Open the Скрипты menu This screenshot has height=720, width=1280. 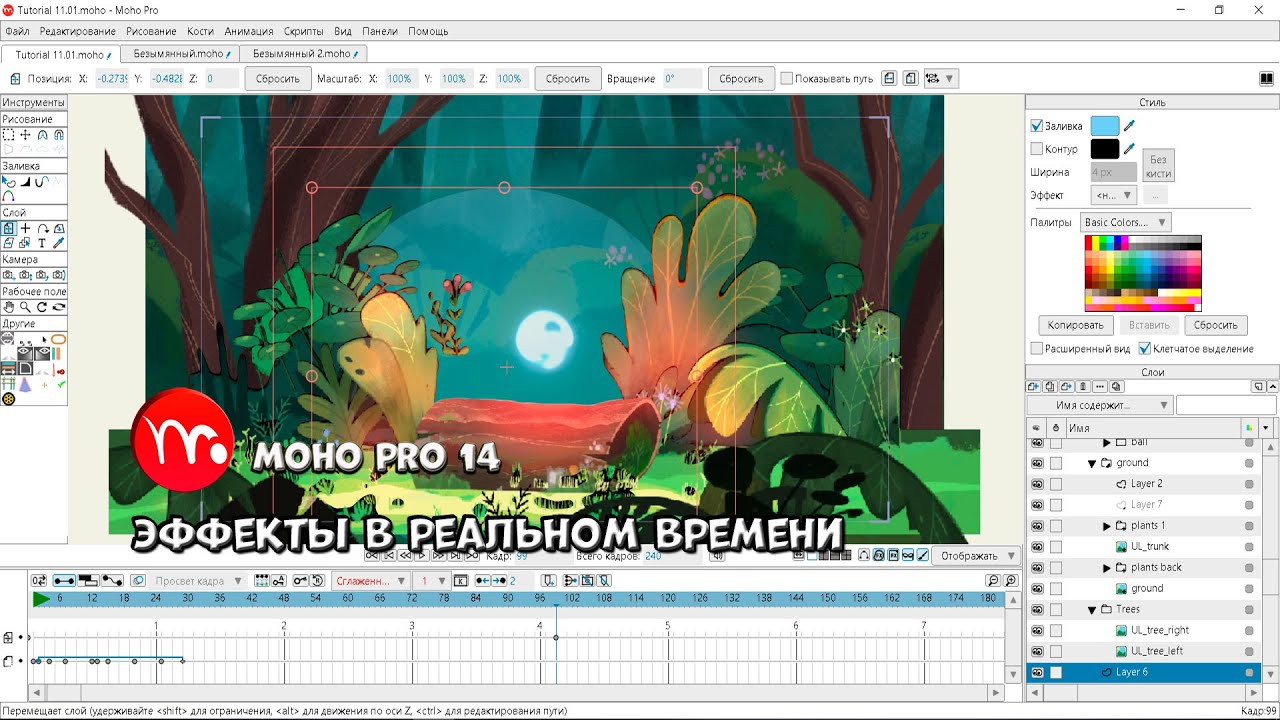click(303, 31)
